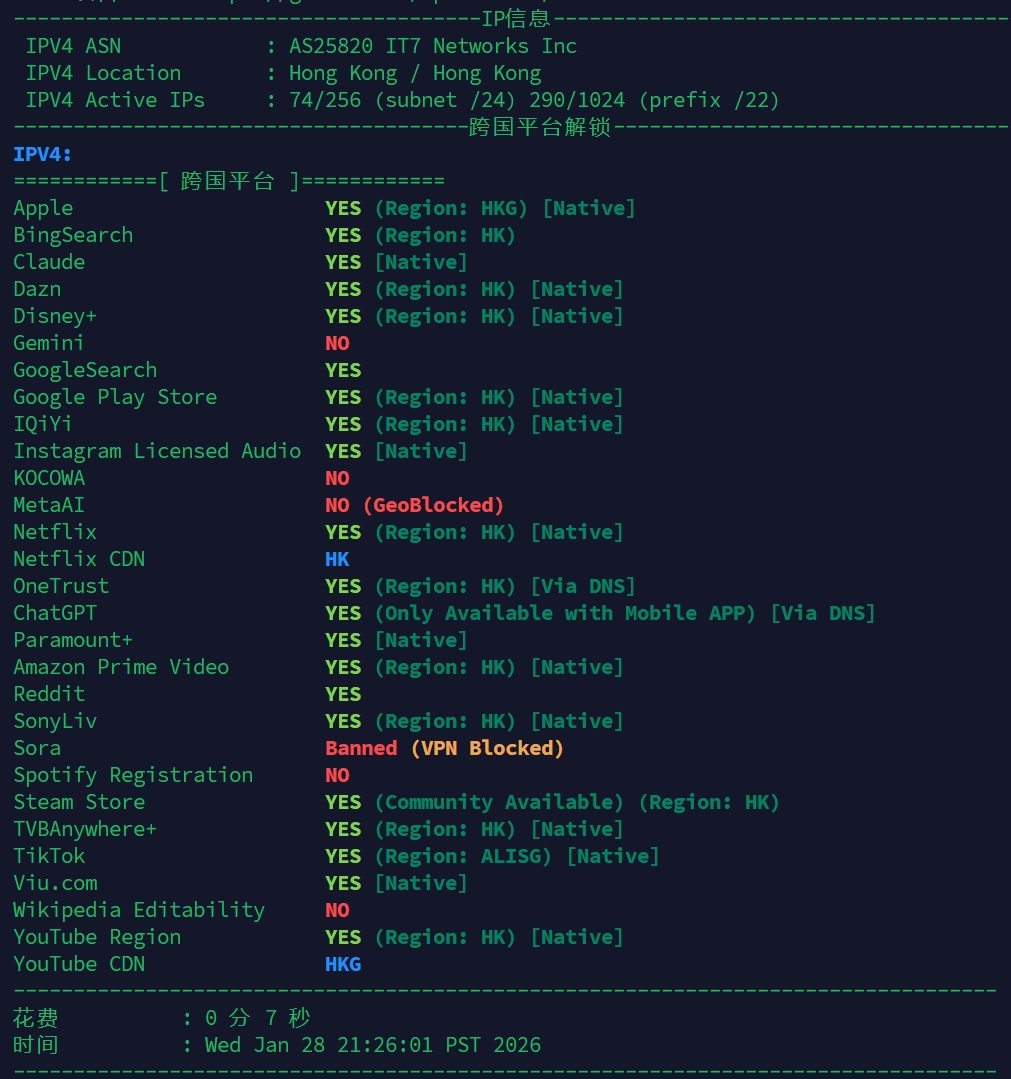Click the TikTok Region ALISG text

click(x=463, y=856)
